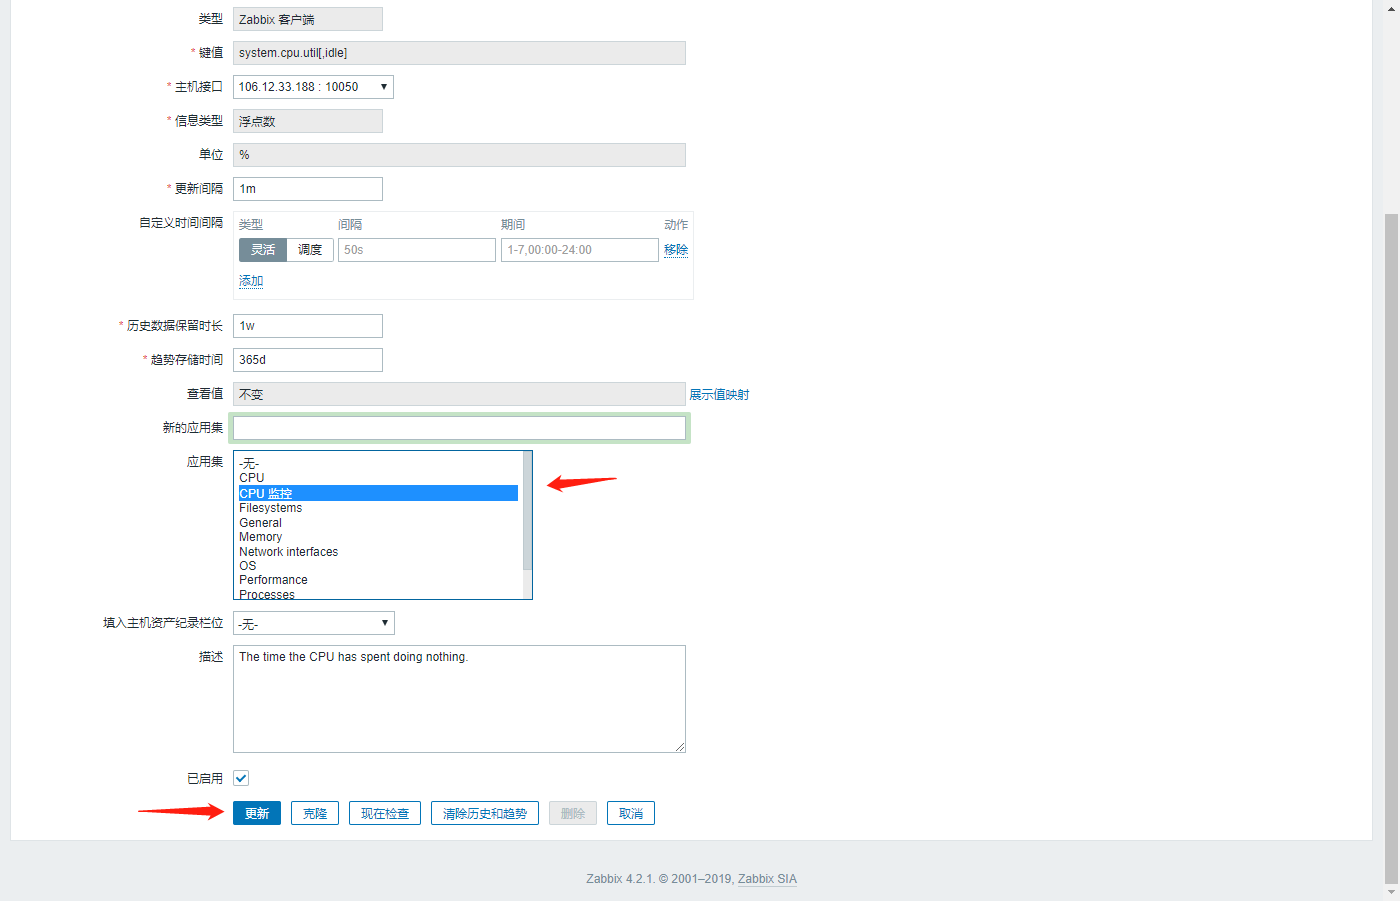Select Filesystems in the application list
The height and width of the screenshot is (901, 1400).
tap(378, 508)
